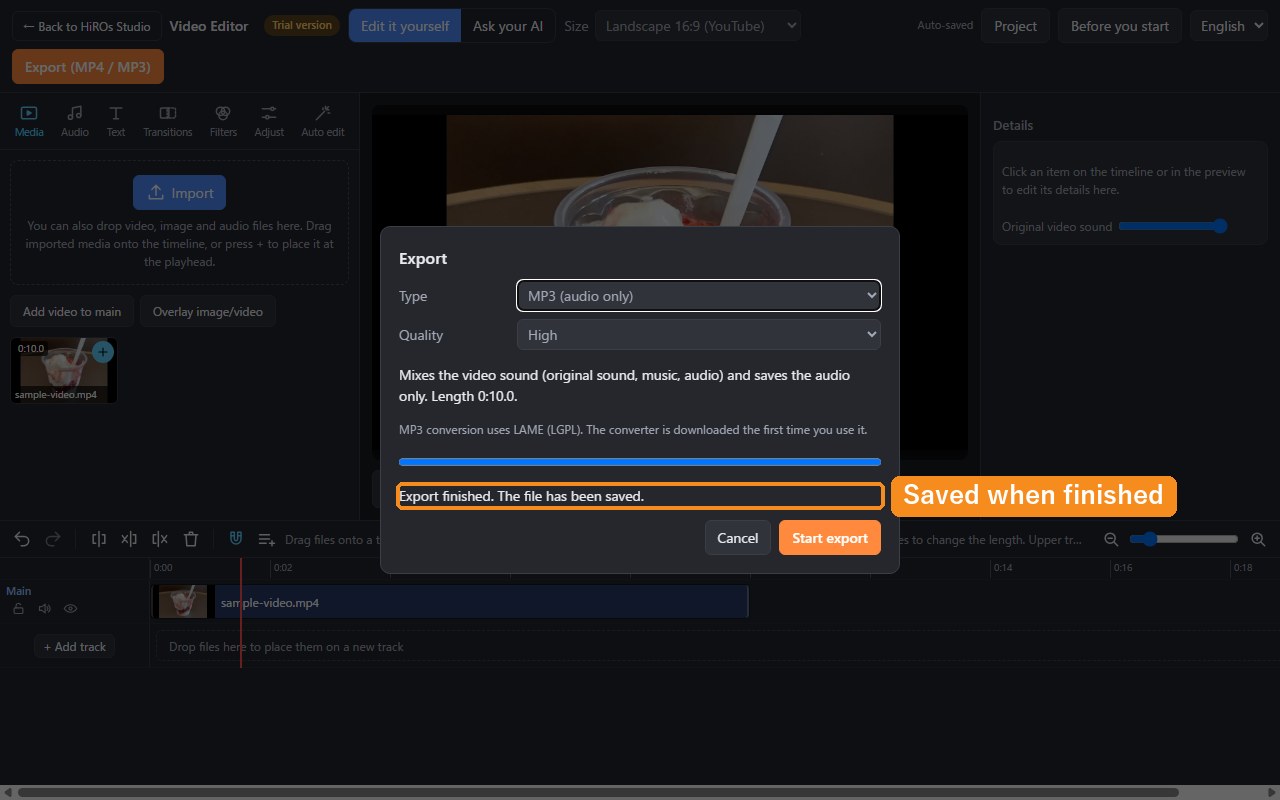Click the timeline zoom slider

click(1184, 539)
